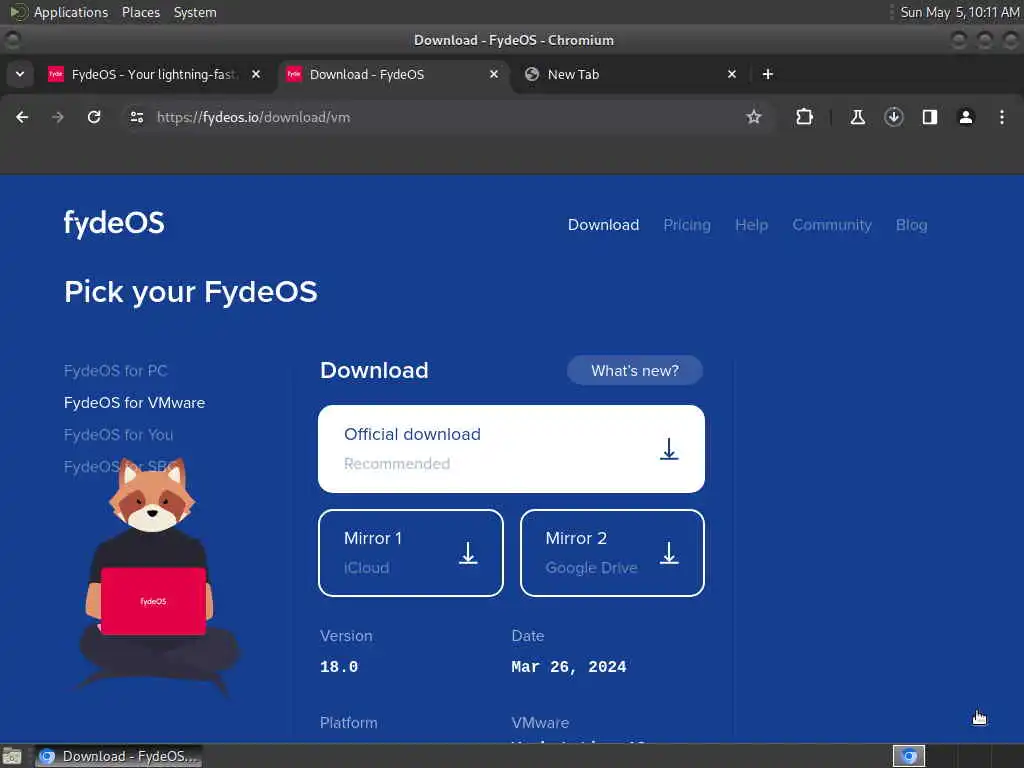
Task: Click the Official download card
Action: pos(511,449)
